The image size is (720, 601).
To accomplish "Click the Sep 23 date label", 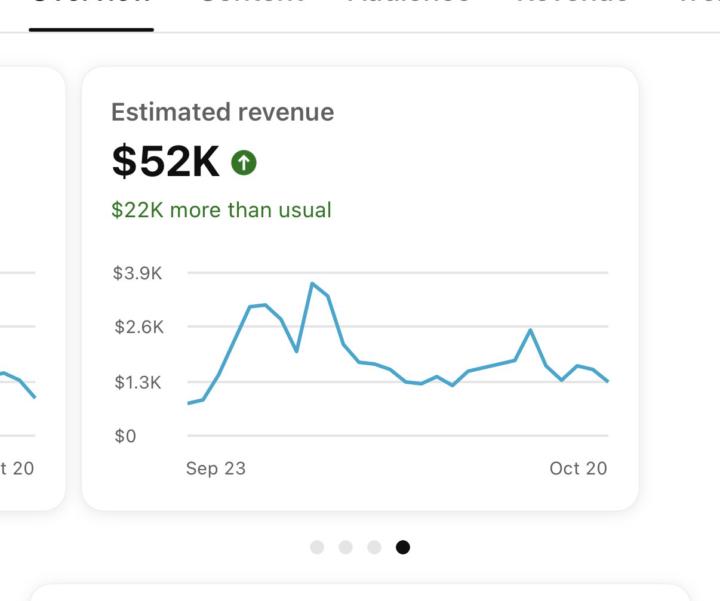I will click(x=216, y=468).
